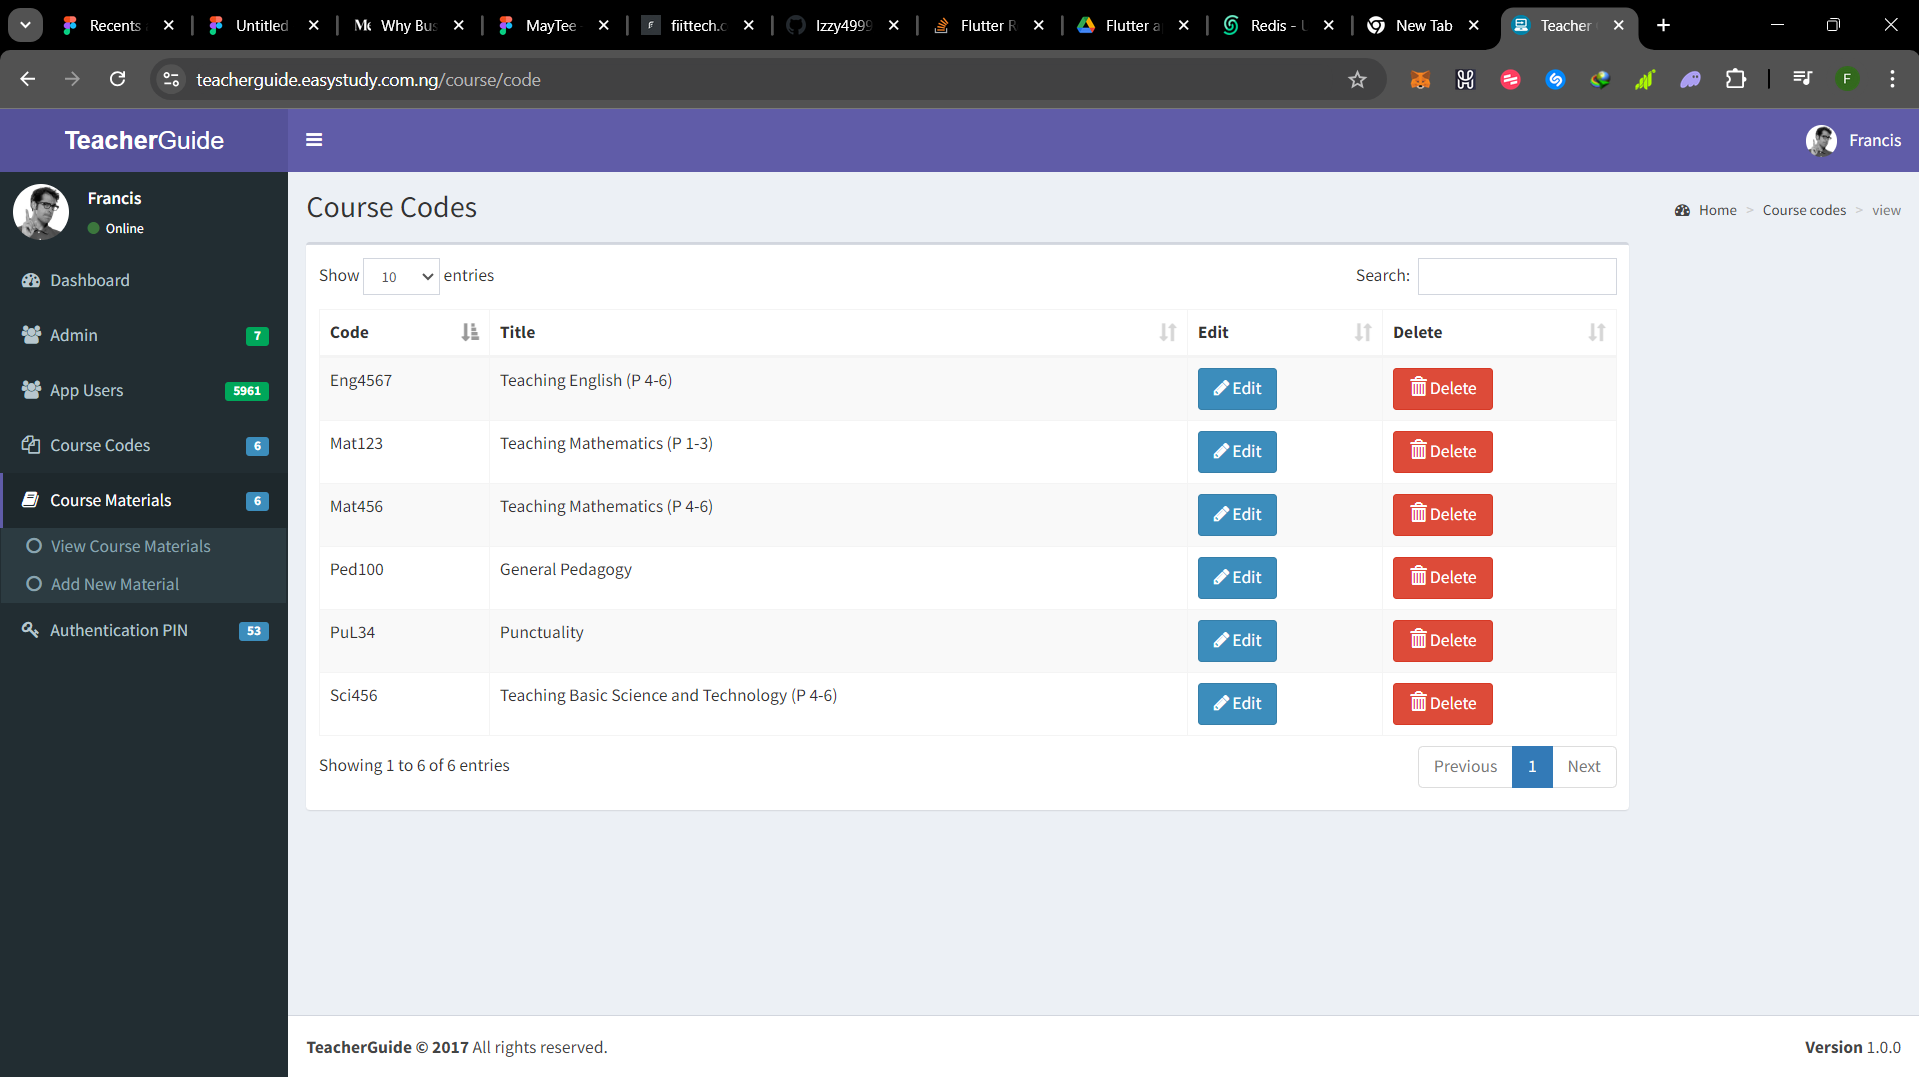Open Chrome's three-dot menu

tap(1892, 80)
